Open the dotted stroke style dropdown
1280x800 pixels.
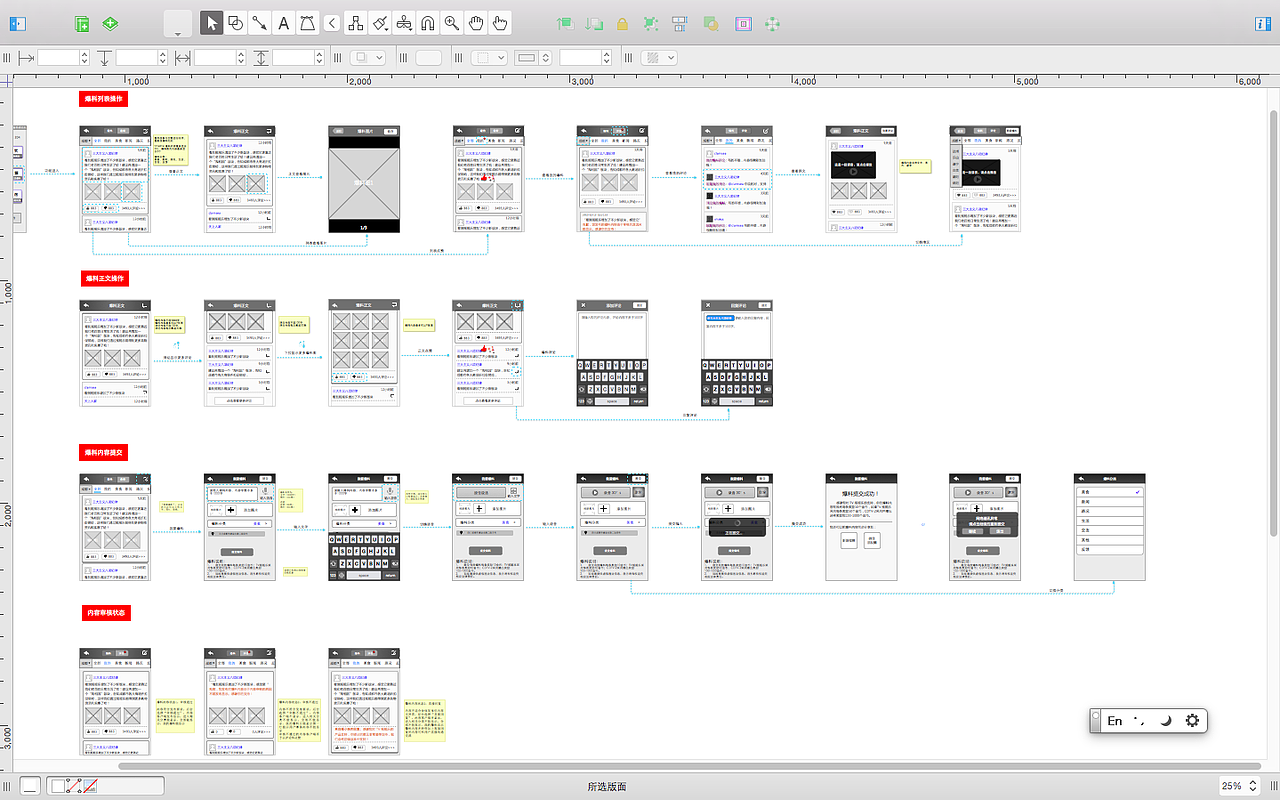489,58
